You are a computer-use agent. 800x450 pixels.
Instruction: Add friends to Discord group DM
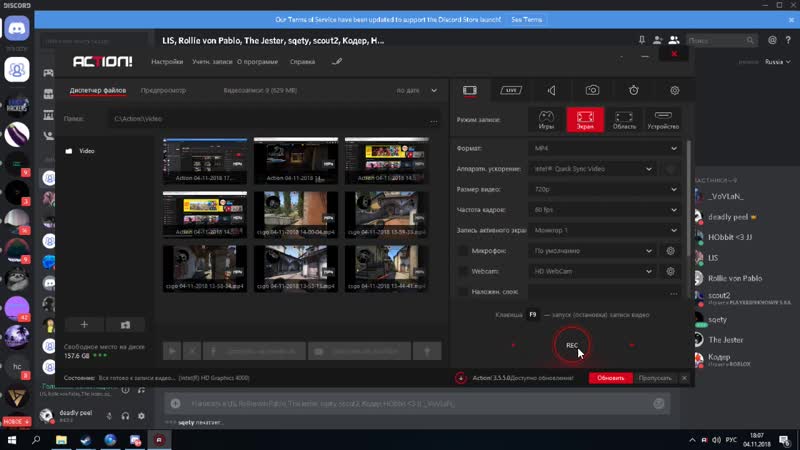pyautogui.click(x=657, y=40)
